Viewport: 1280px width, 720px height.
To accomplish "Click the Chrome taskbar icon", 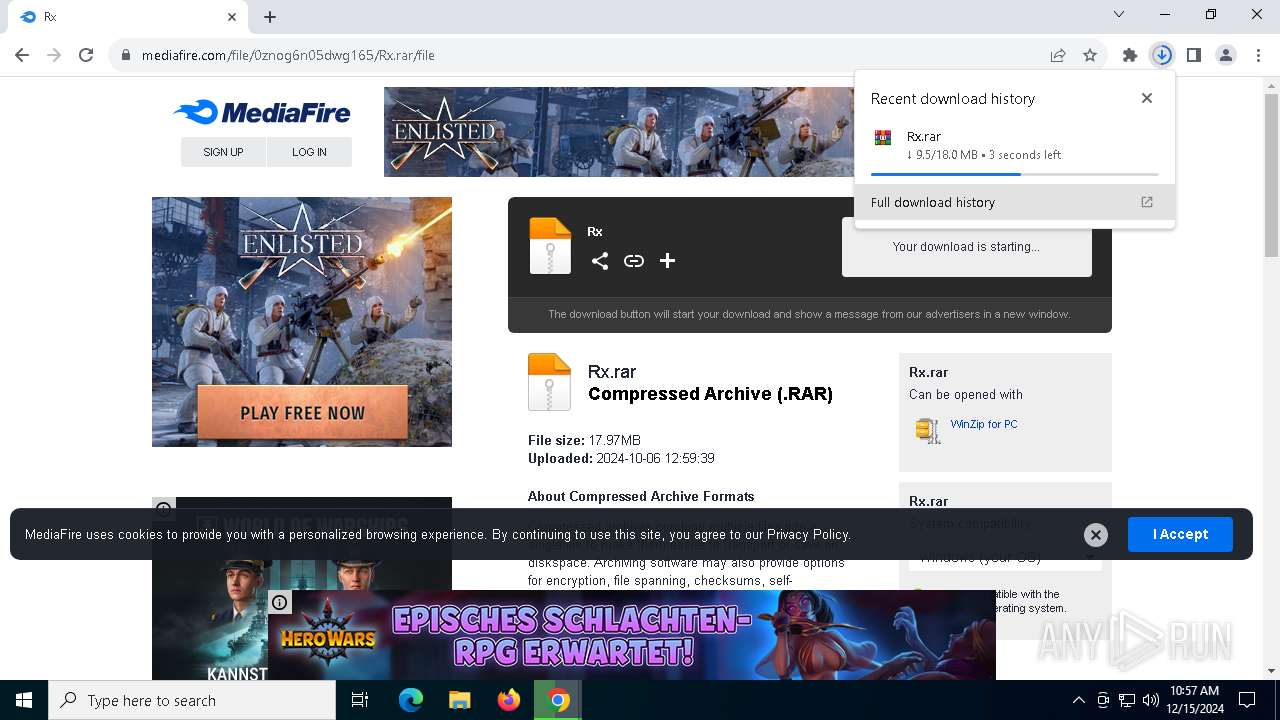I will pyautogui.click(x=559, y=700).
